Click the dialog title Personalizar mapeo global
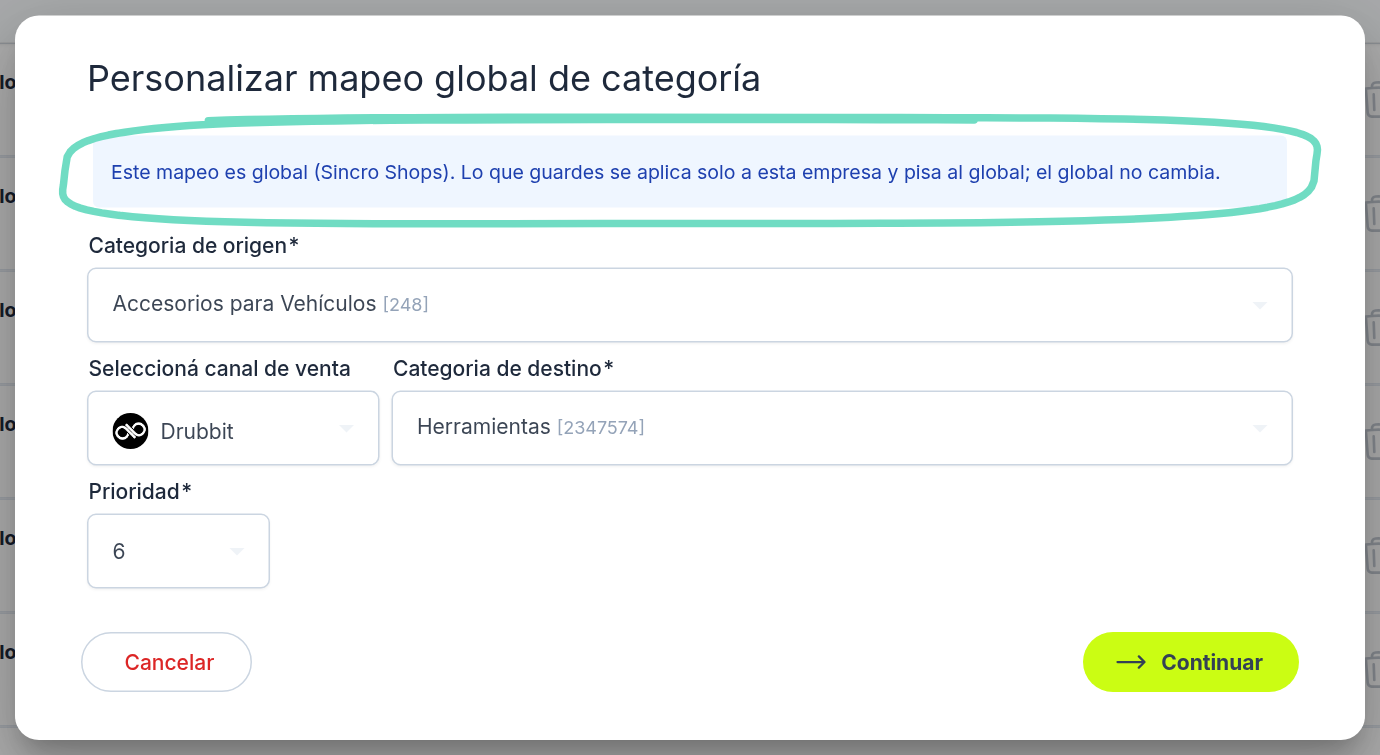The width and height of the screenshot is (1380, 755). 424,78
